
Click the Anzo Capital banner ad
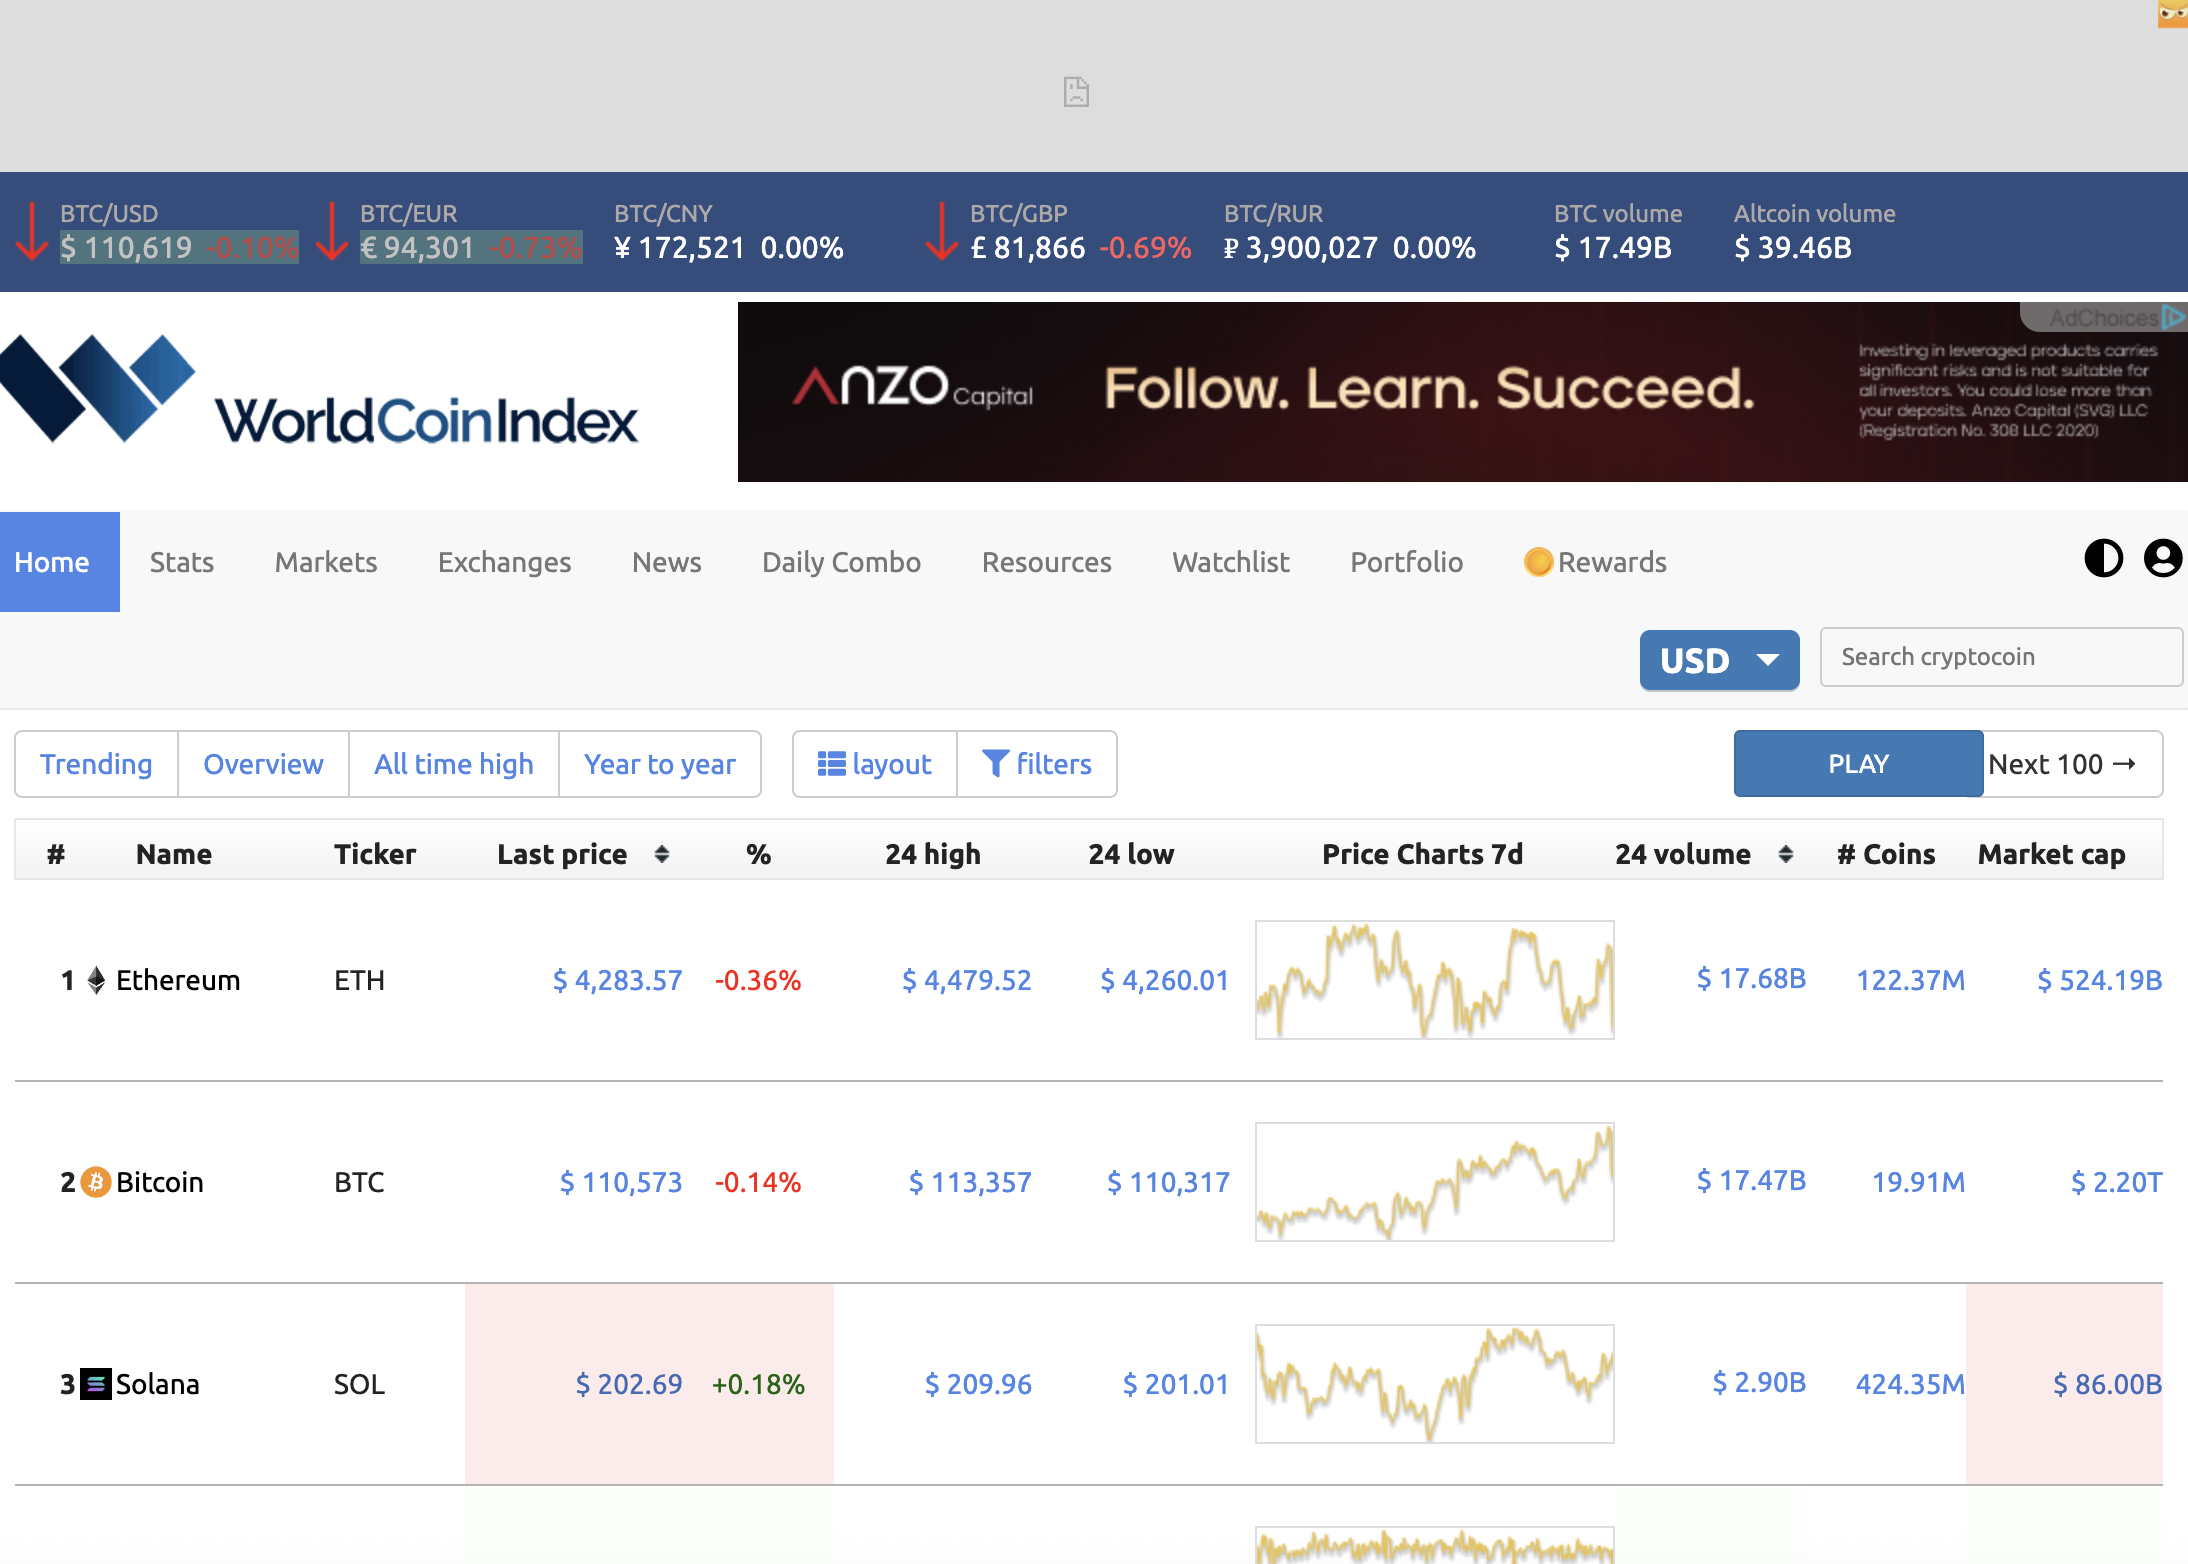(x=1462, y=392)
